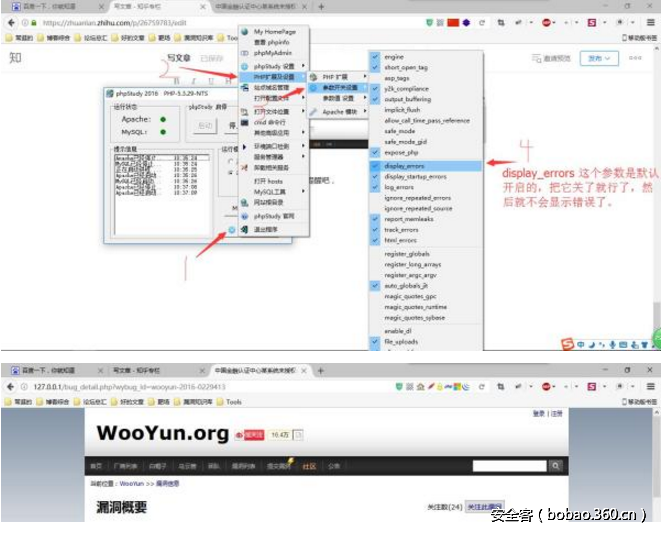The width and height of the screenshot is (661, 533).
Task: Click the cmd terminal icon in menu
Action: pos(245,122)
